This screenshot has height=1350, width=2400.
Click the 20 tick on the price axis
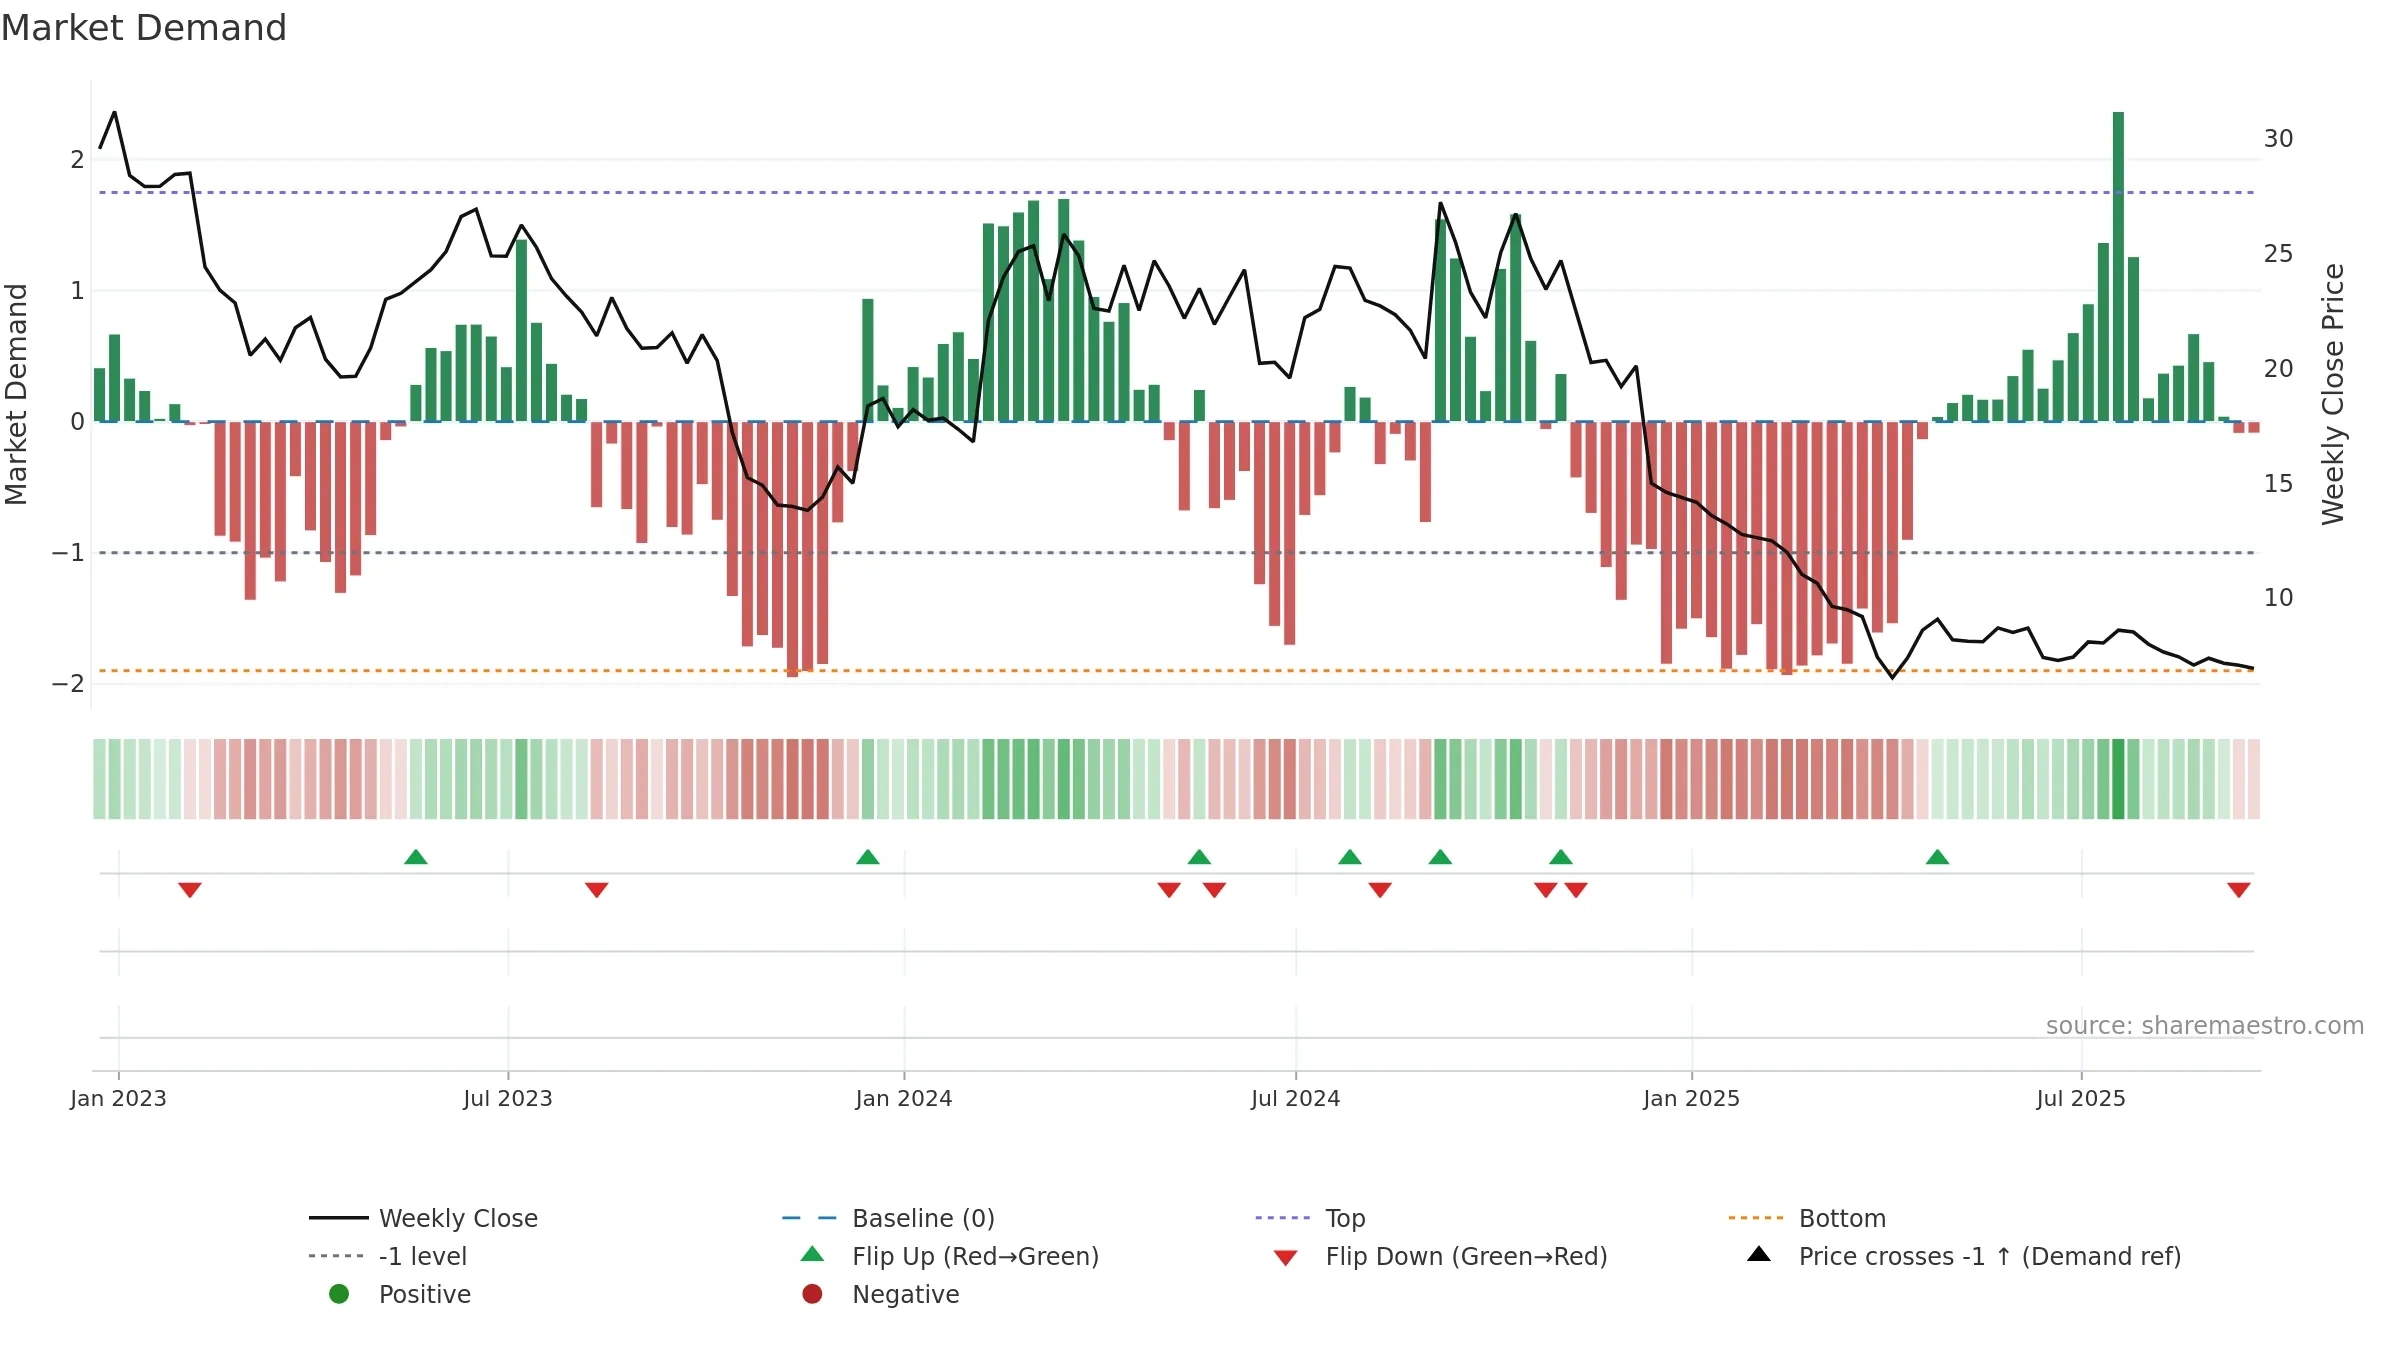point(2278,368)
